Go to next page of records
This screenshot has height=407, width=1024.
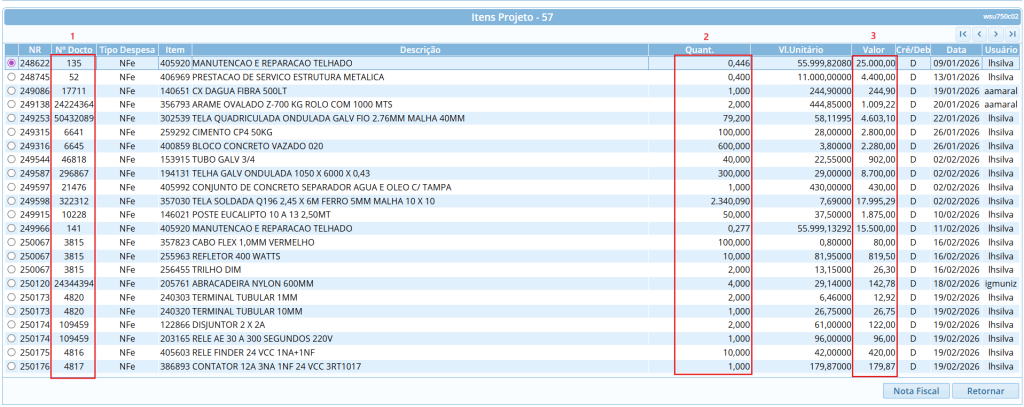[996, 34]
